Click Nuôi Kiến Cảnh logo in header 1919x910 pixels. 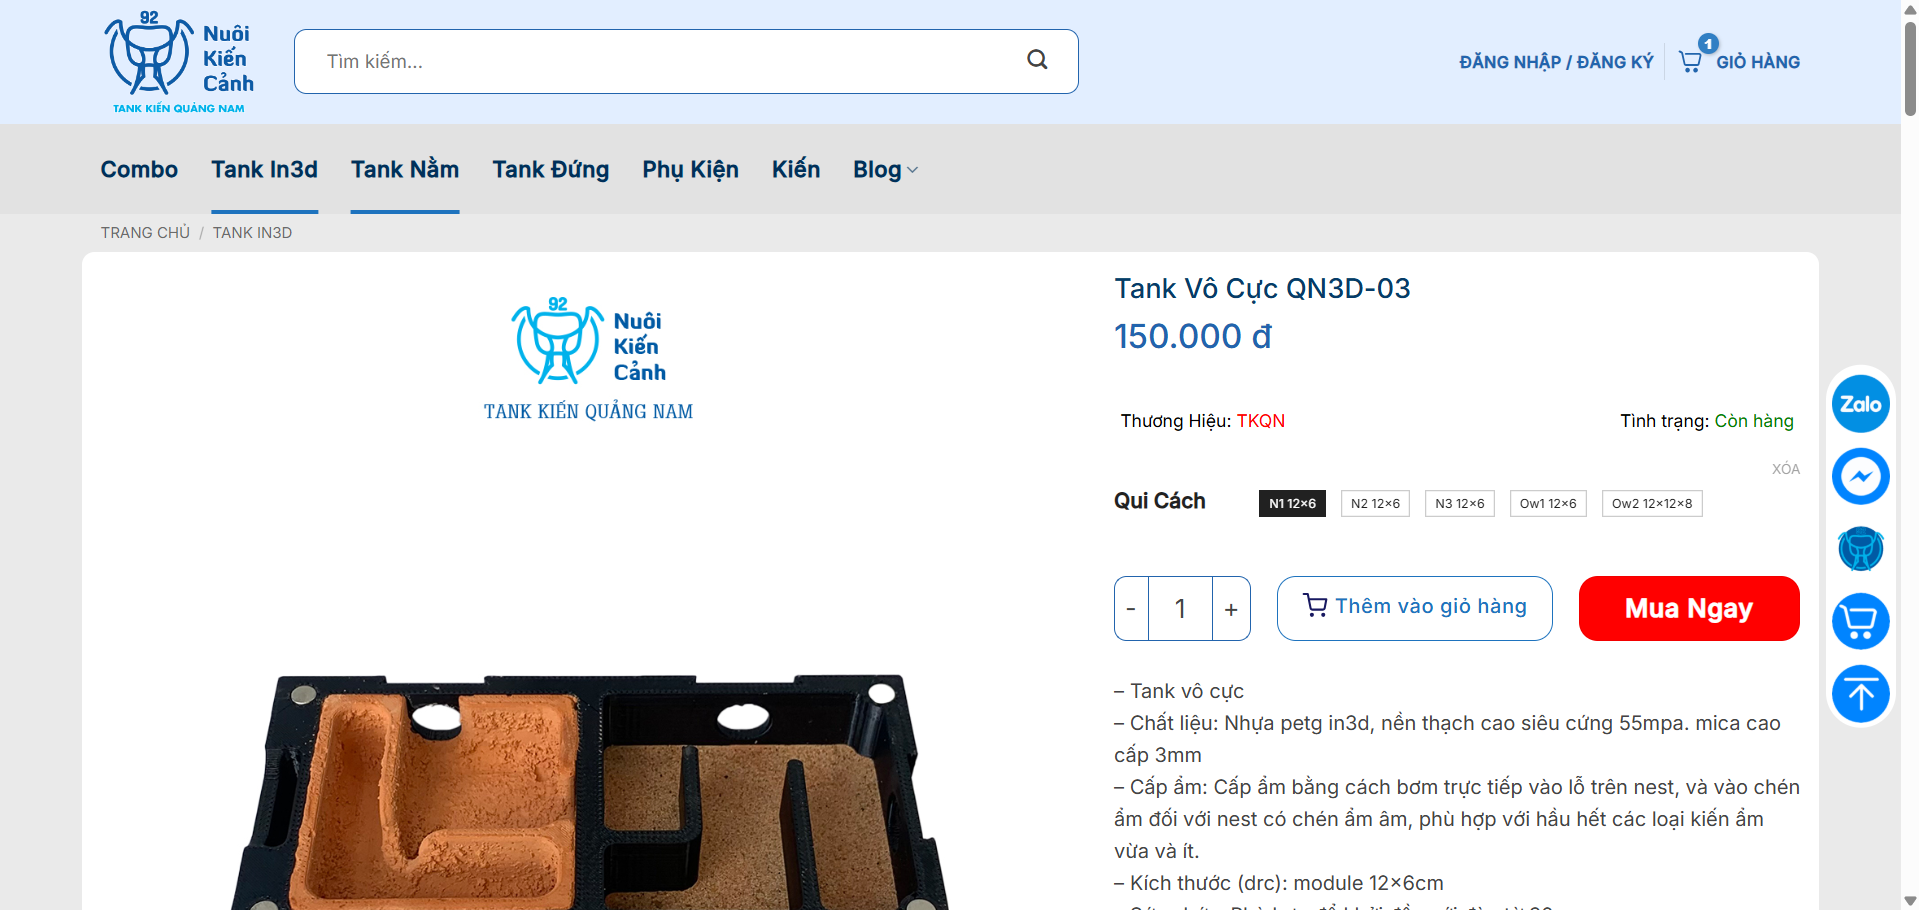[179, 62]
